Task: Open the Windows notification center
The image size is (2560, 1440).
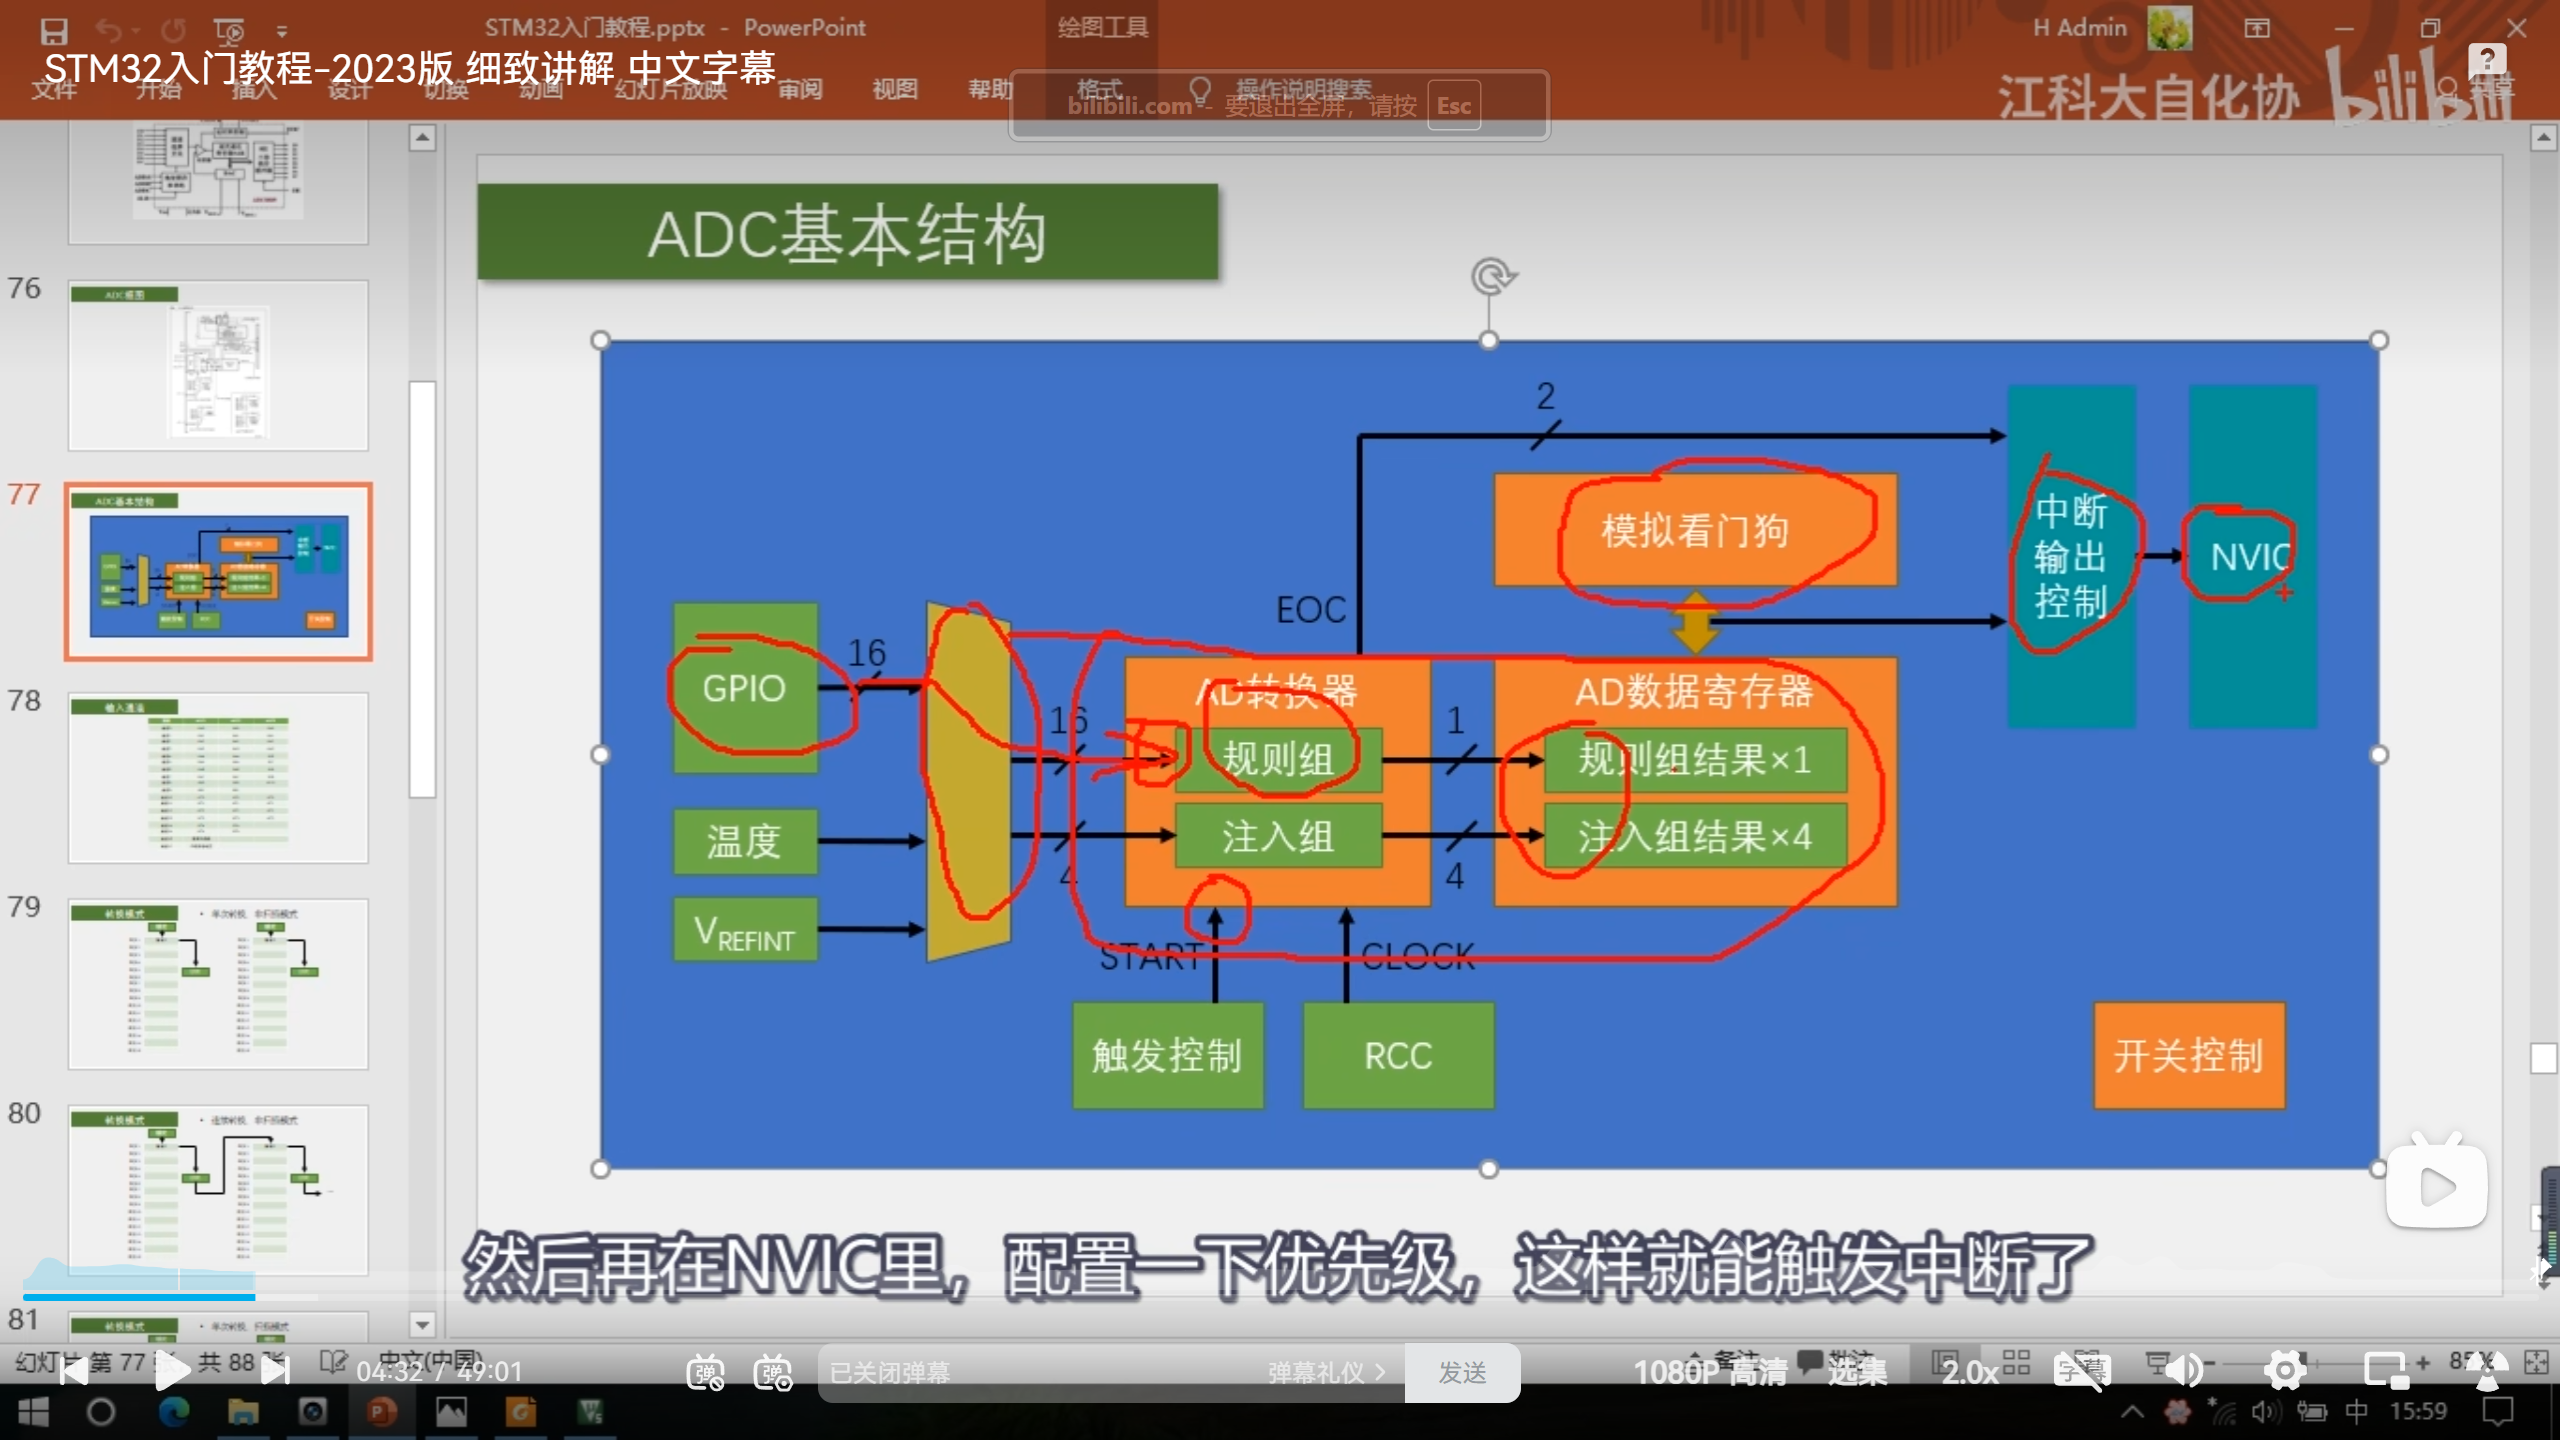Action: pos(2498,1412)
